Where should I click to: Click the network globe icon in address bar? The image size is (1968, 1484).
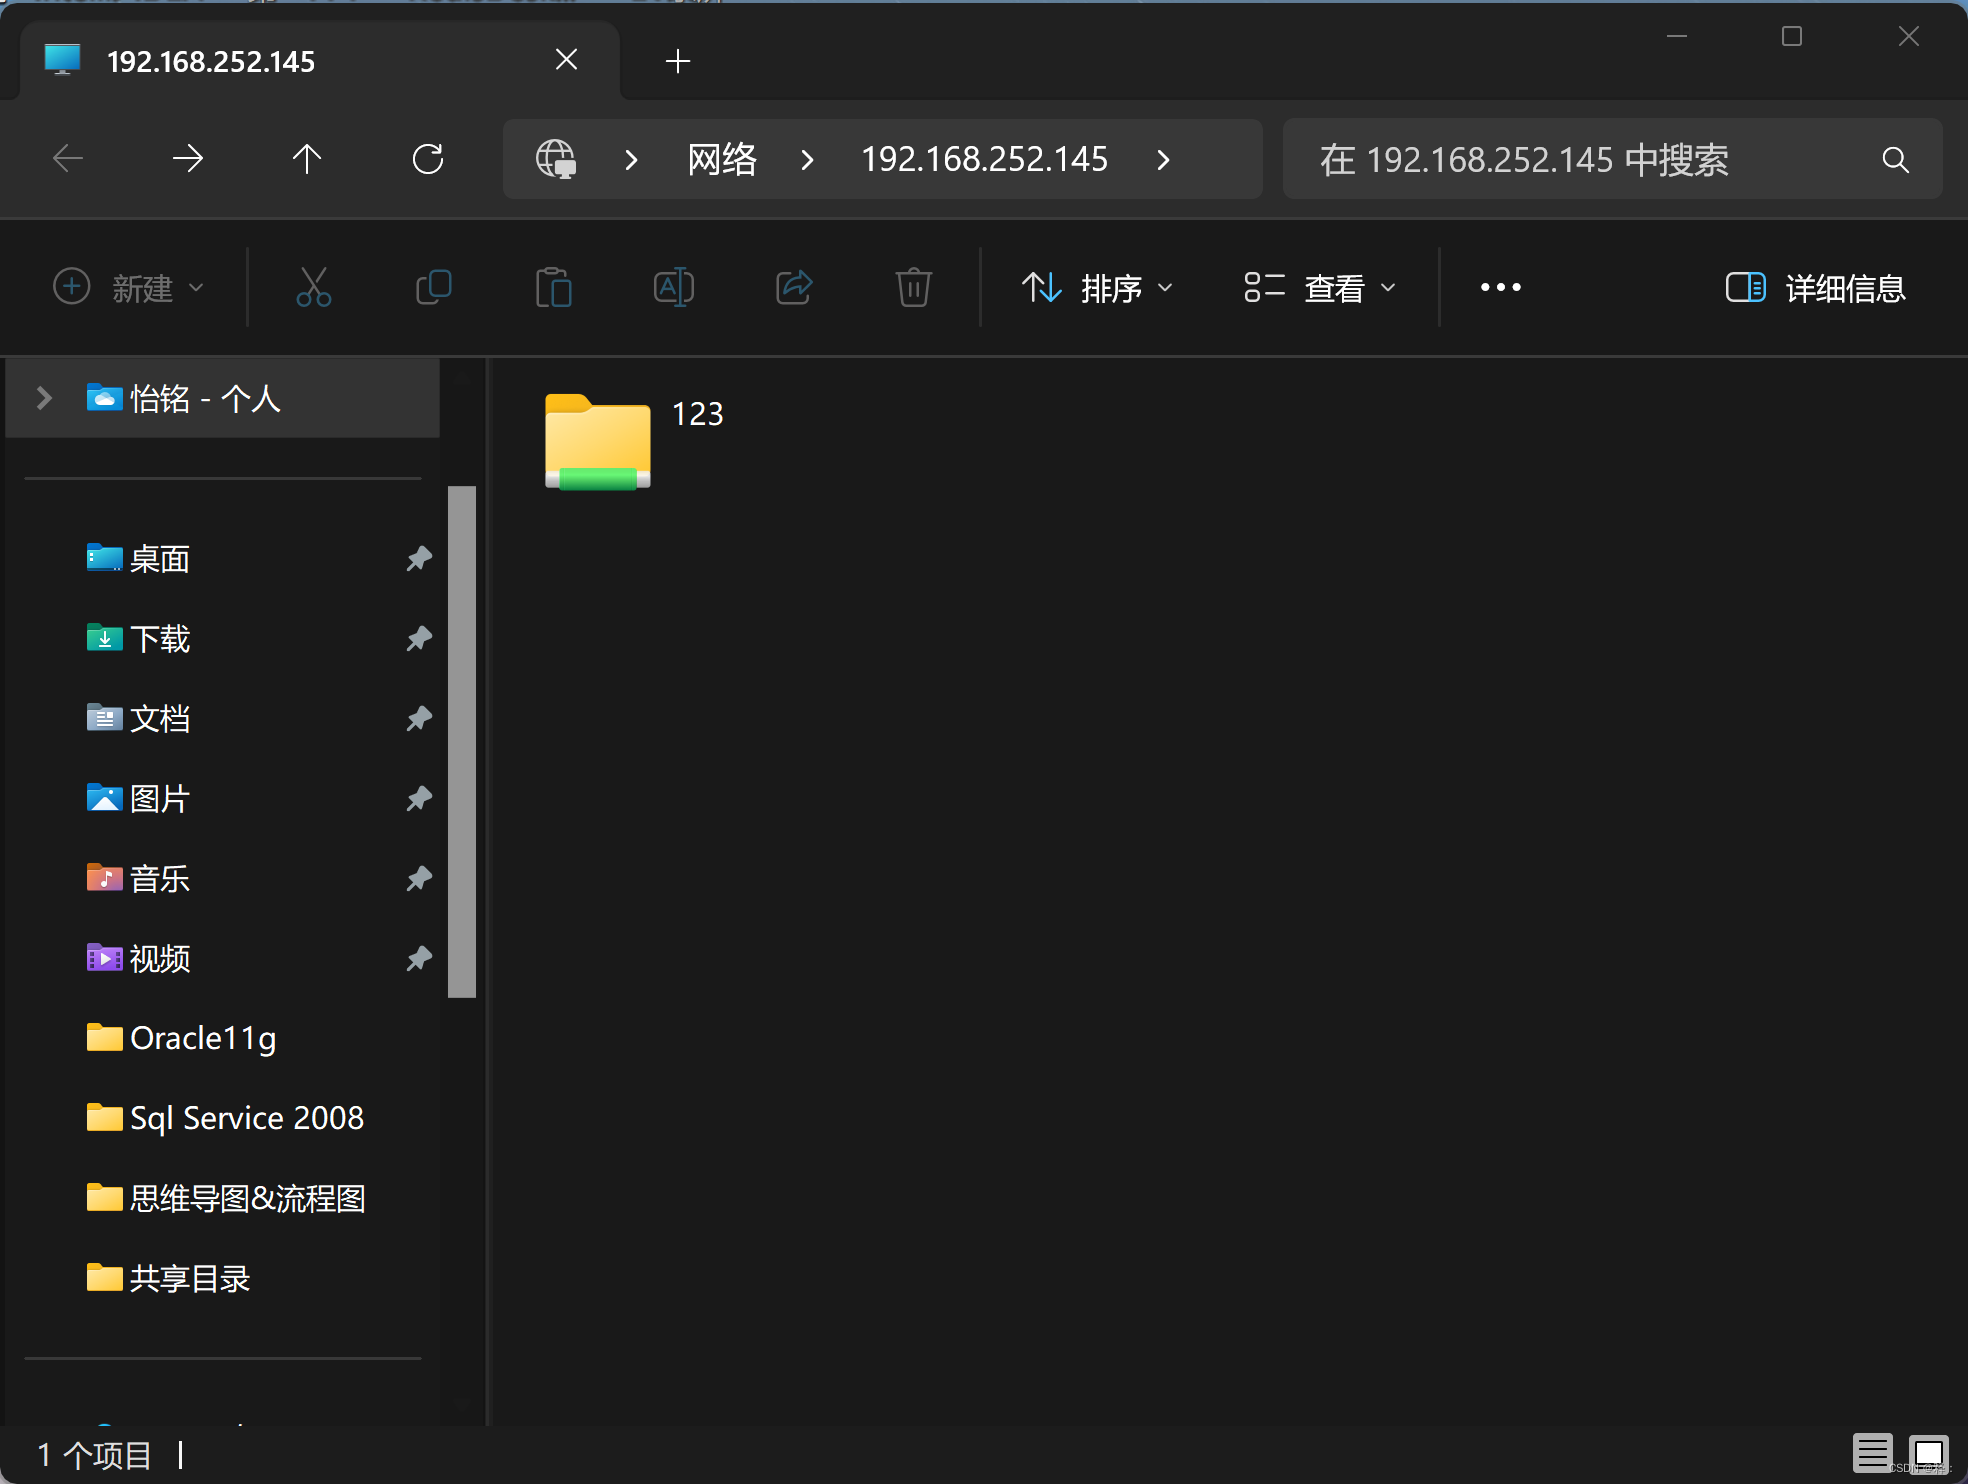tap(556, 158)
